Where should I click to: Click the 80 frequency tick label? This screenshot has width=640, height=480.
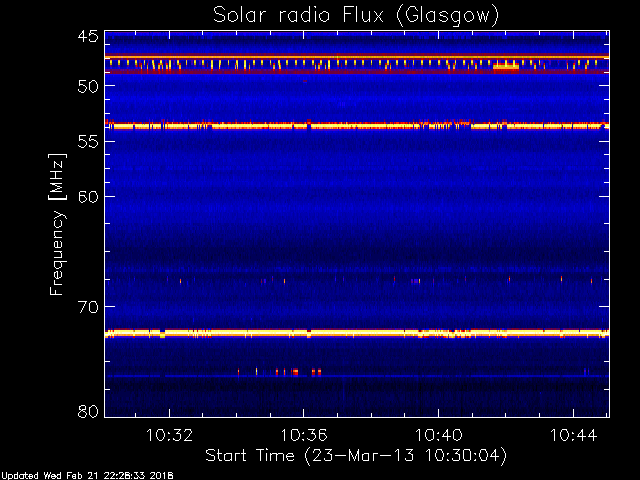click(x=88, y=411)
